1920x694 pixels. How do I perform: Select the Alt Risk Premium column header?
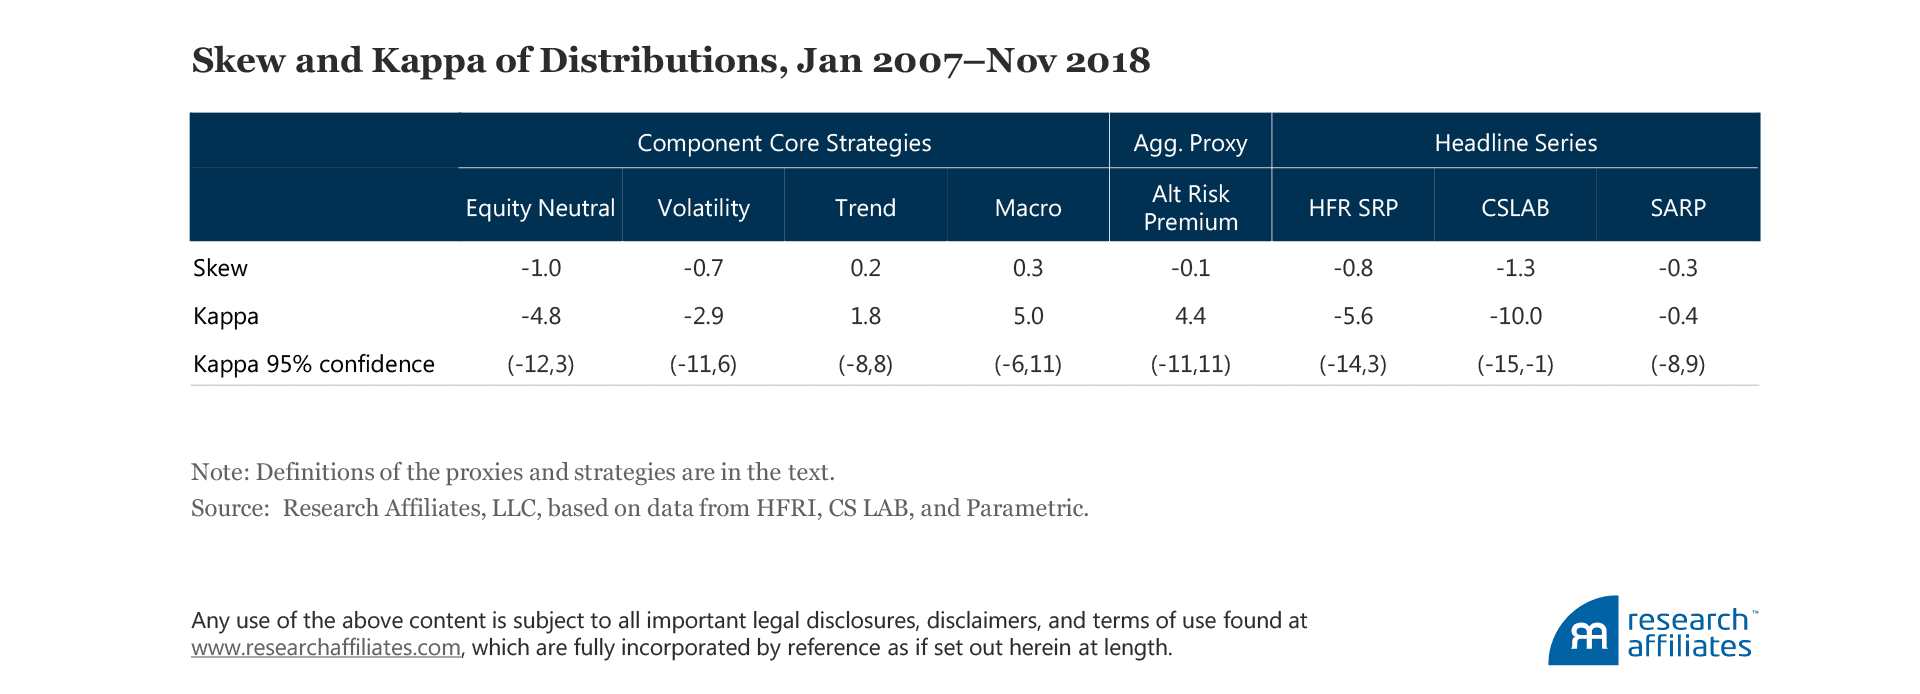[1190, 208]
